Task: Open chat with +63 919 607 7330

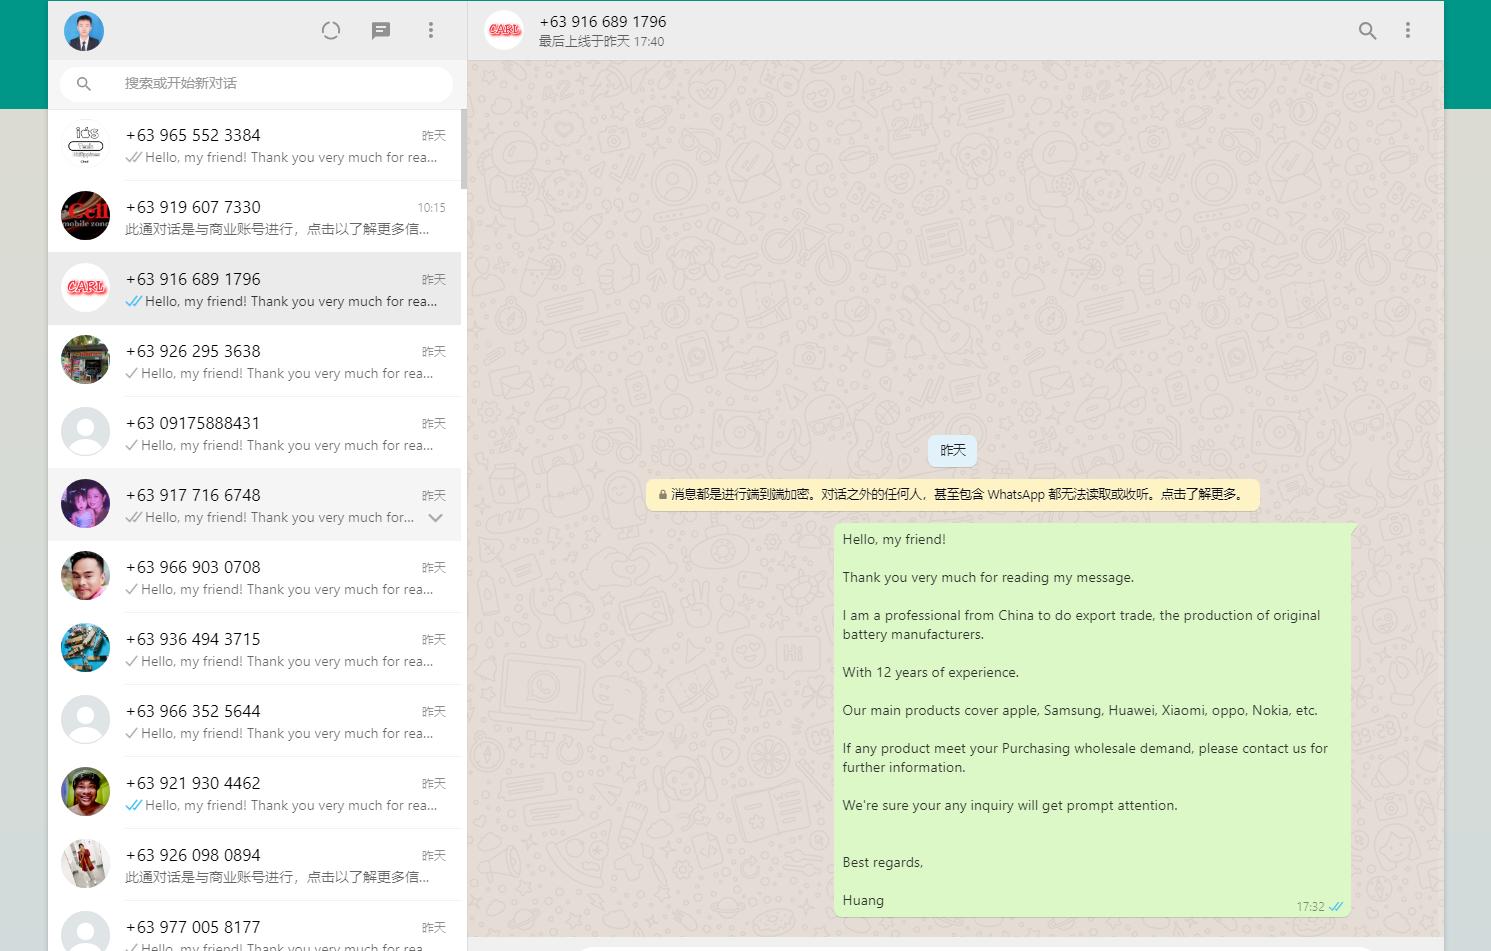Action: click(255, 217)
